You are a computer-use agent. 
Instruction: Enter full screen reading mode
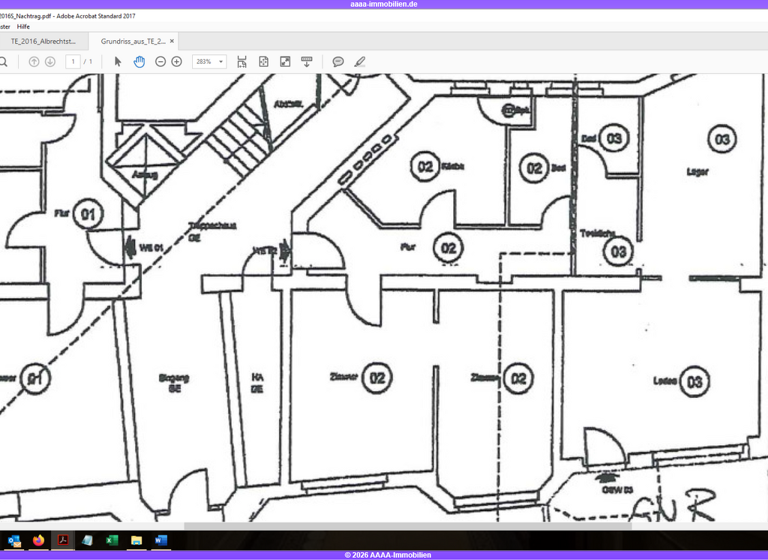pyautogui.click(x=285, y=62)
